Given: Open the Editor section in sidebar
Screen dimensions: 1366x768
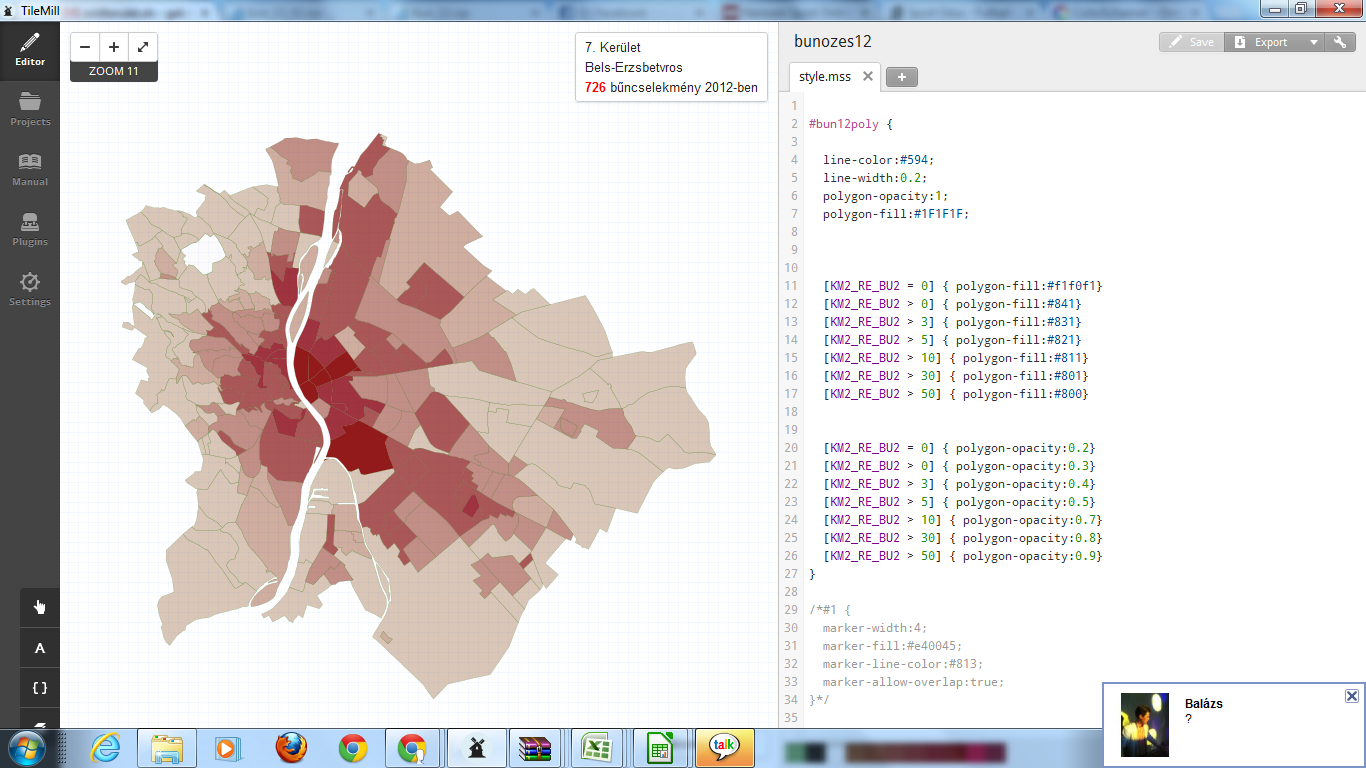Looking at the screenshot, I should point(30,49).
